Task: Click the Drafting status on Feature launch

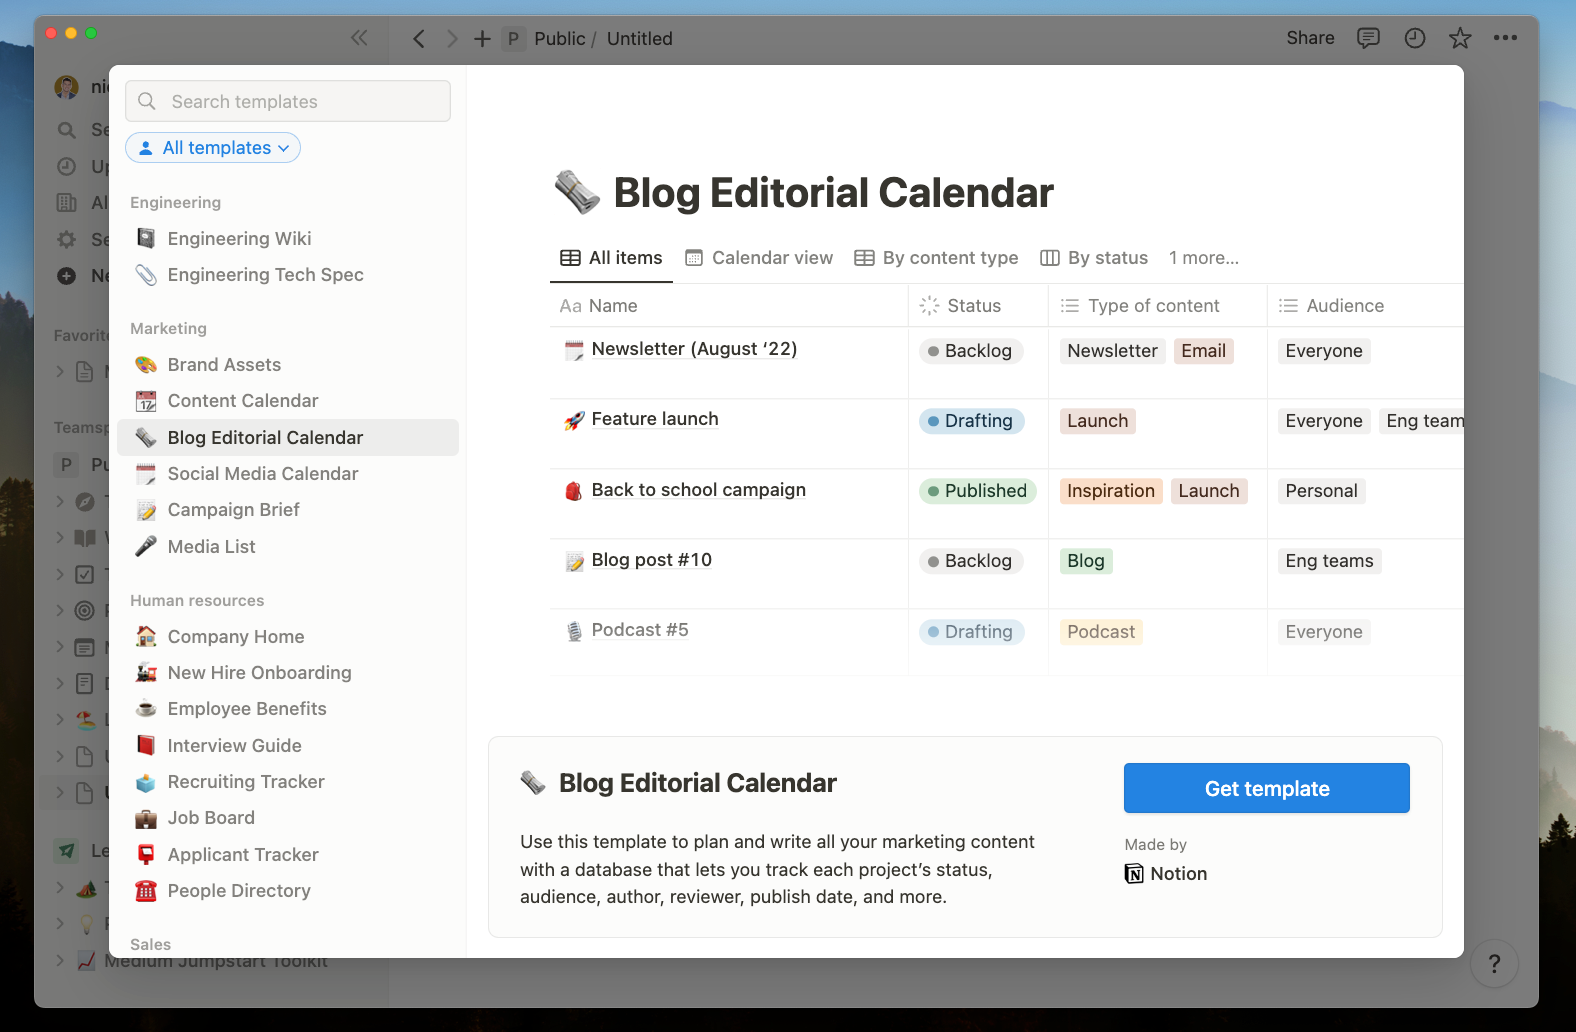Action: 971,421
